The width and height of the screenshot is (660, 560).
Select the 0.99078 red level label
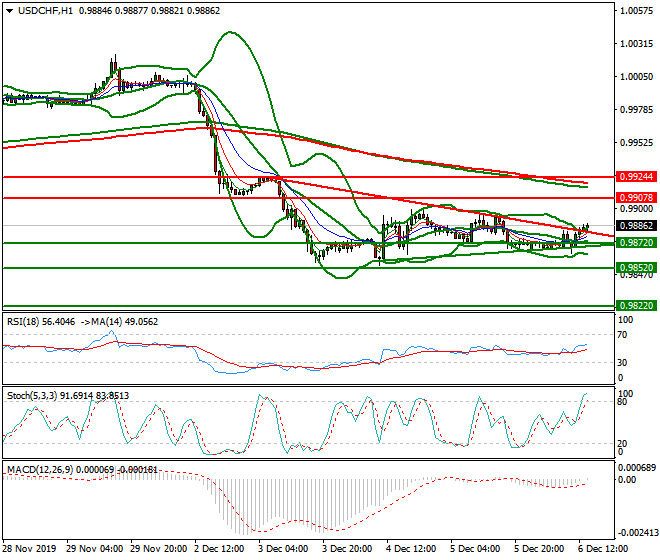[636, 197]
